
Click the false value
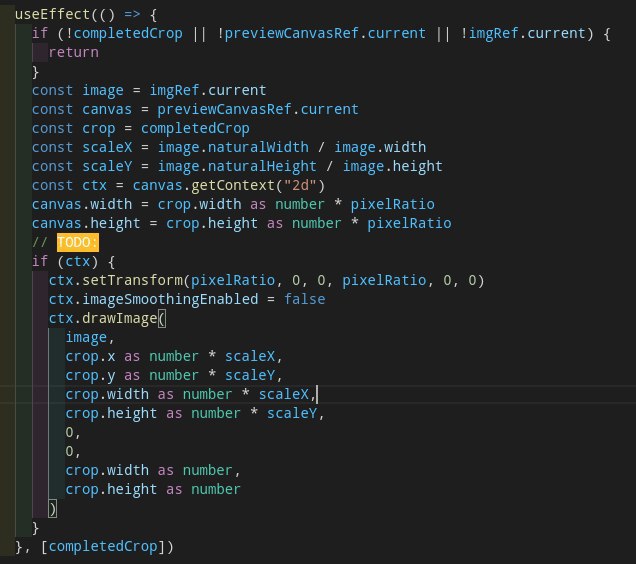coord(304,299)
